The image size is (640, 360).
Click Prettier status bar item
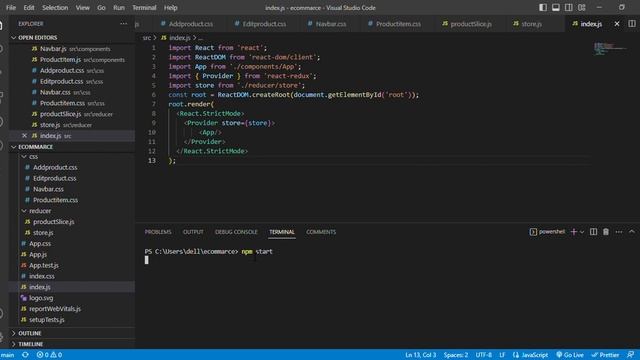605,355
